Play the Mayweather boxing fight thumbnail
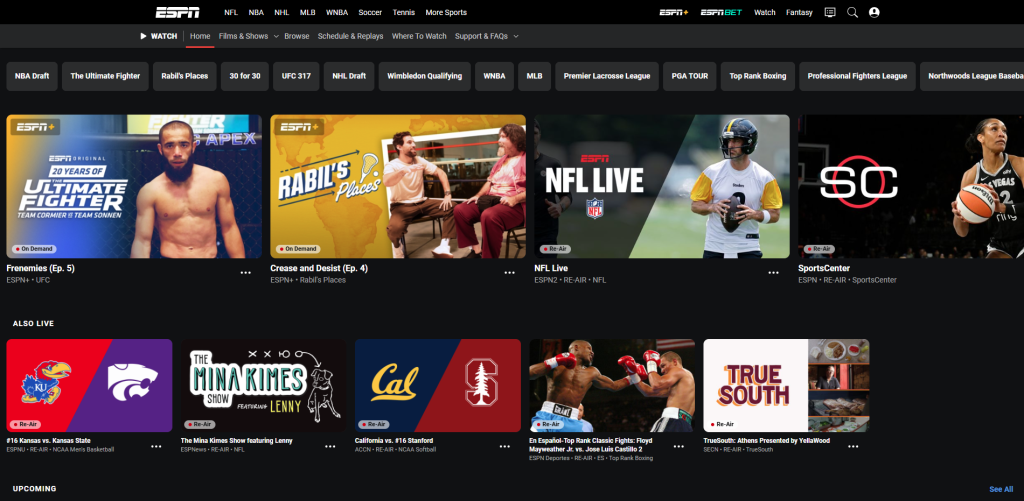1024x501 pixels. (x=612, y=385)
